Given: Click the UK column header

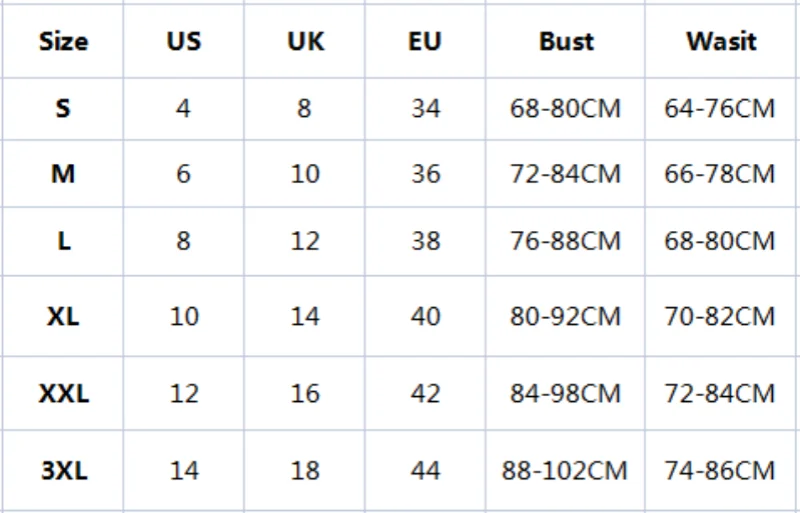Looking at the screenshot, I should click(304, 42).
